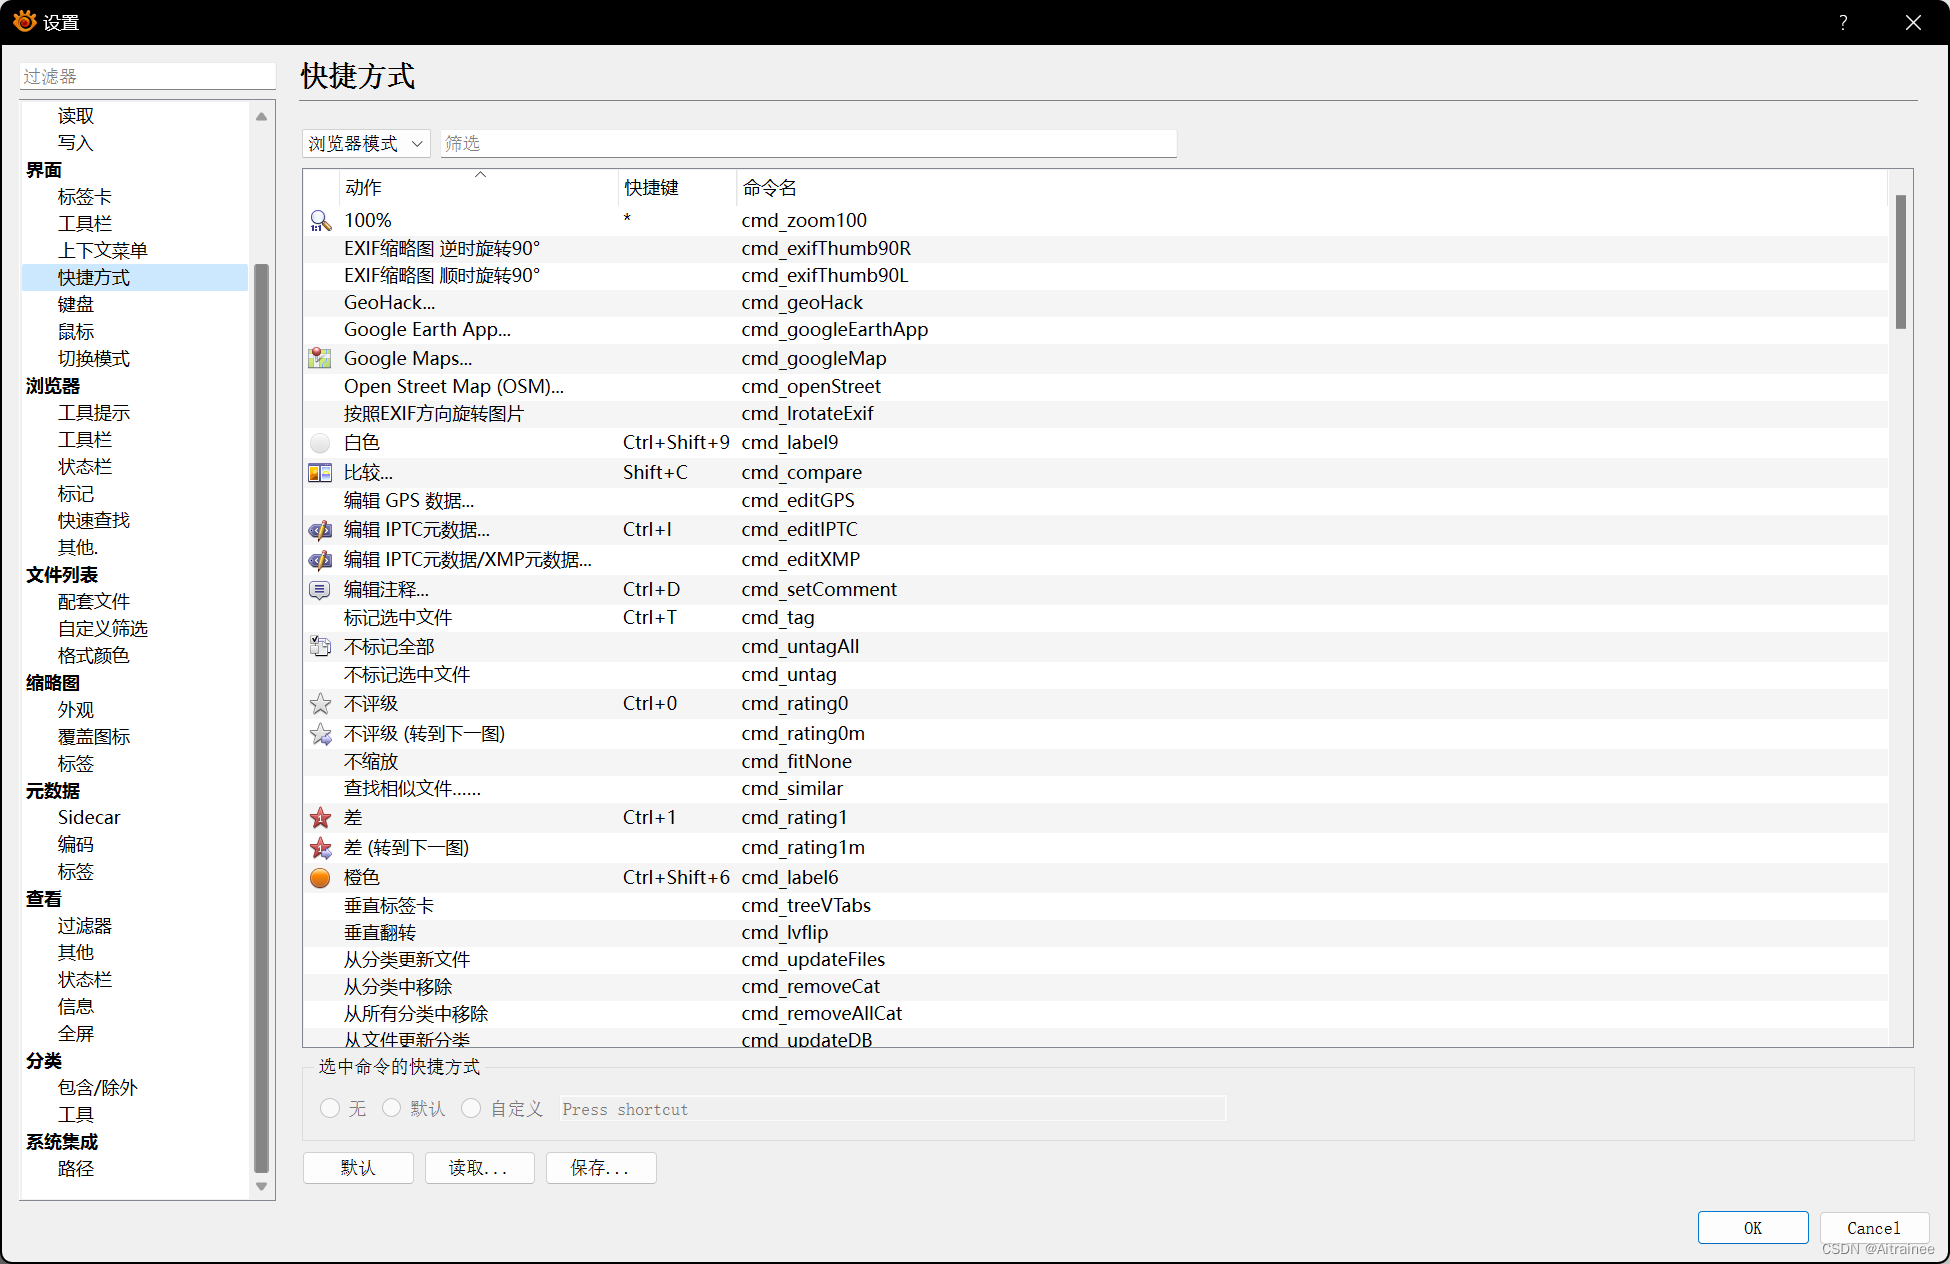
Task: Go to the 工具栏 interface item
Action: [85, 223]
